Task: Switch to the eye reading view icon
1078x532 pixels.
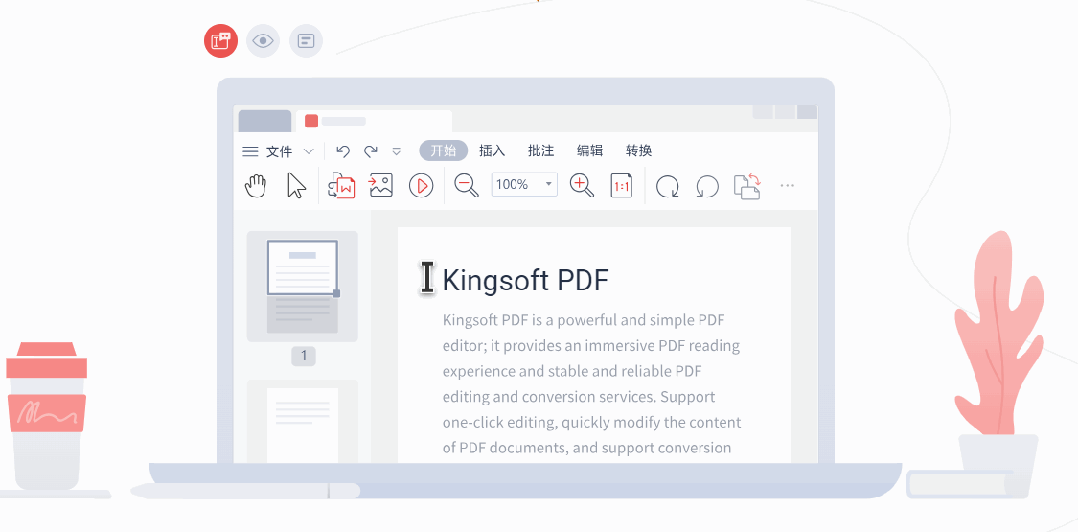Action: [263, 41]
